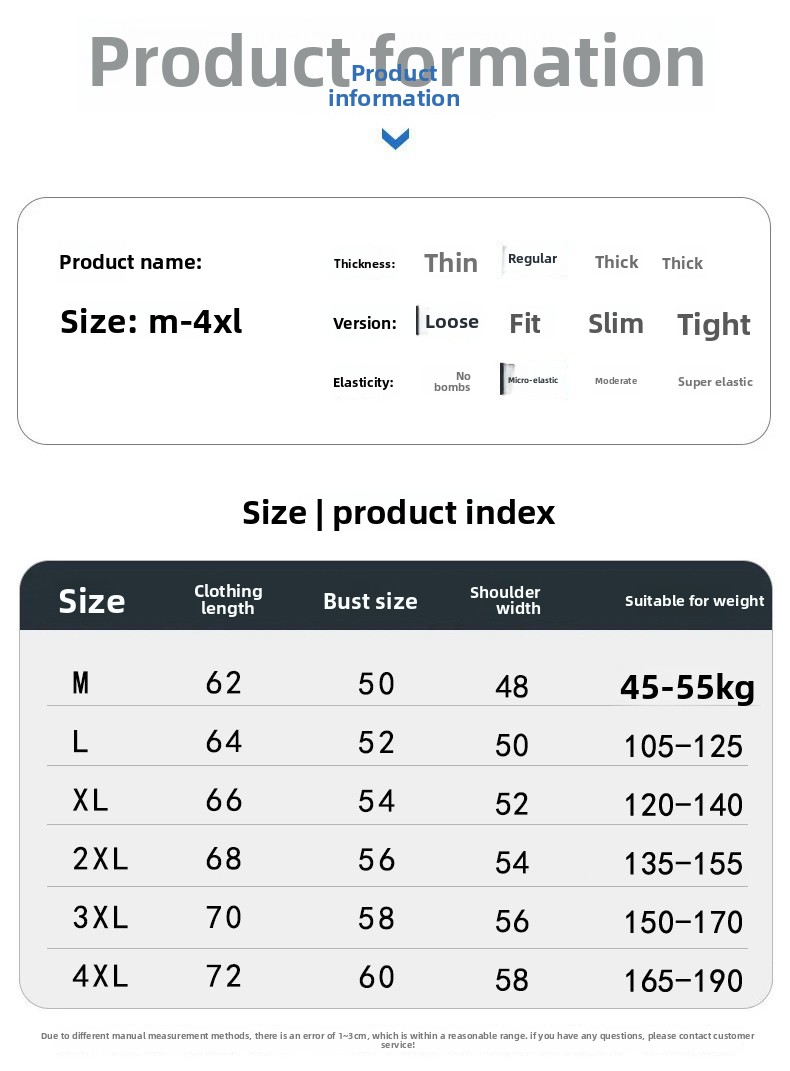790x1071 pixels.
Task: Choose the "Loose" version option
Action: (451, 322)
